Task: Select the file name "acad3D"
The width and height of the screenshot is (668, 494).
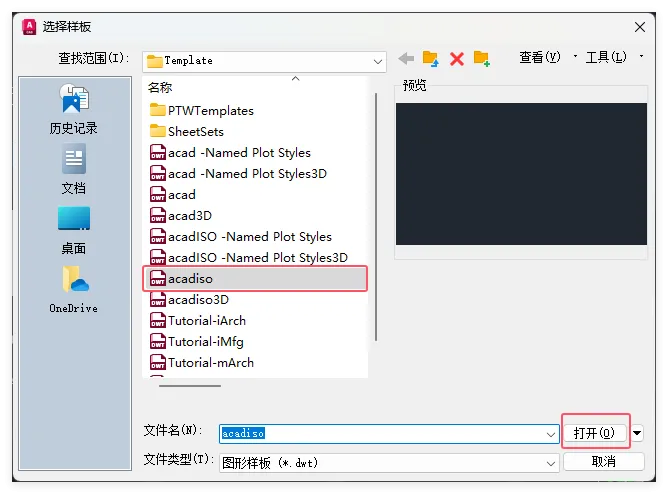Action: click(x=190, y=215)
